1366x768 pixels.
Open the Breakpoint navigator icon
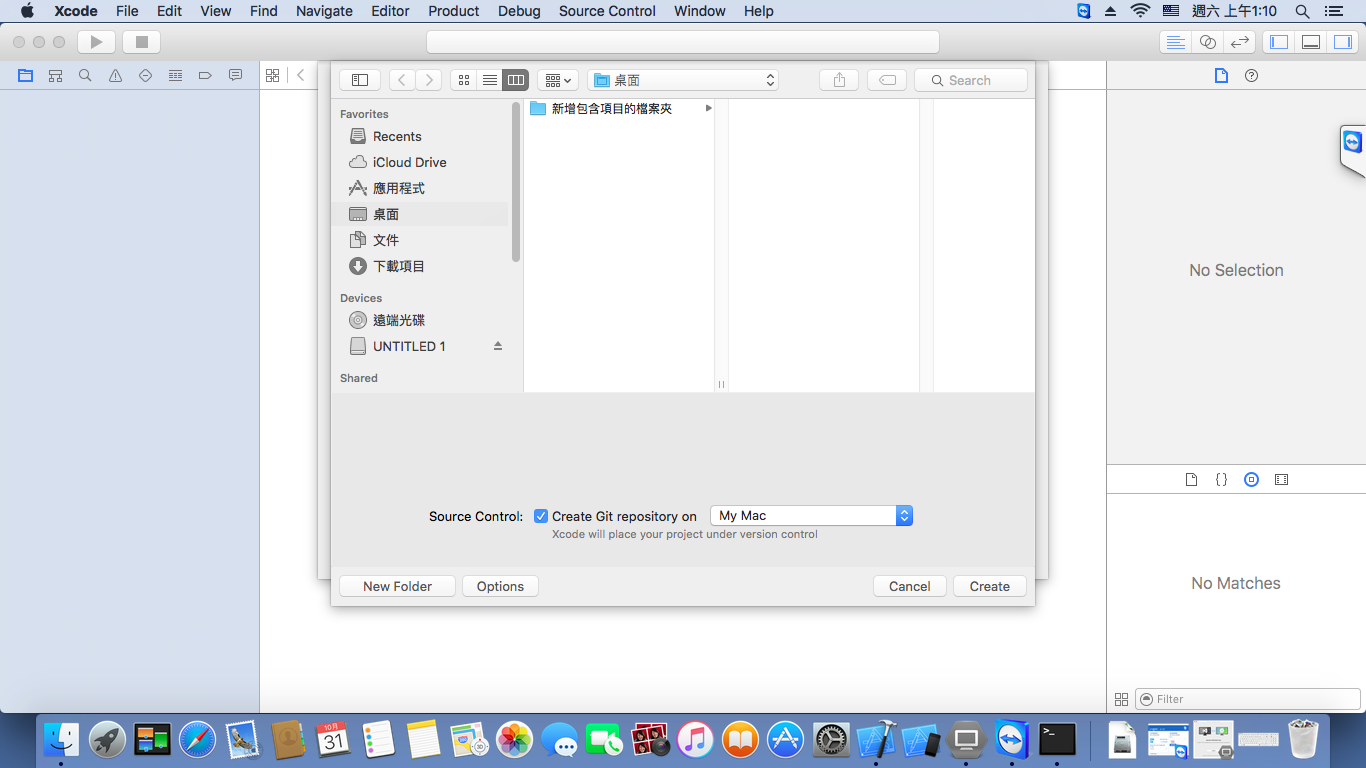(x=205, y=75)
